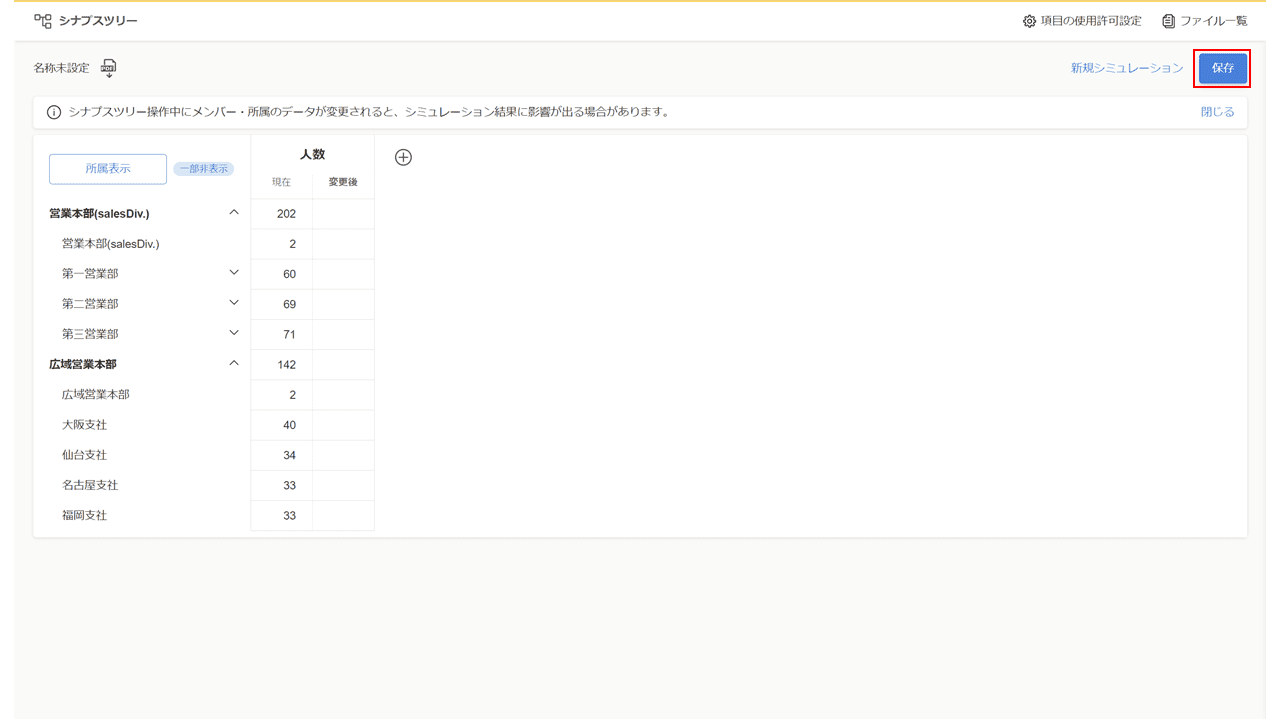The height and width of the screenshot is (720, 1280).
Task: Click the 名称未設定 file name
Action: point(61,68)
